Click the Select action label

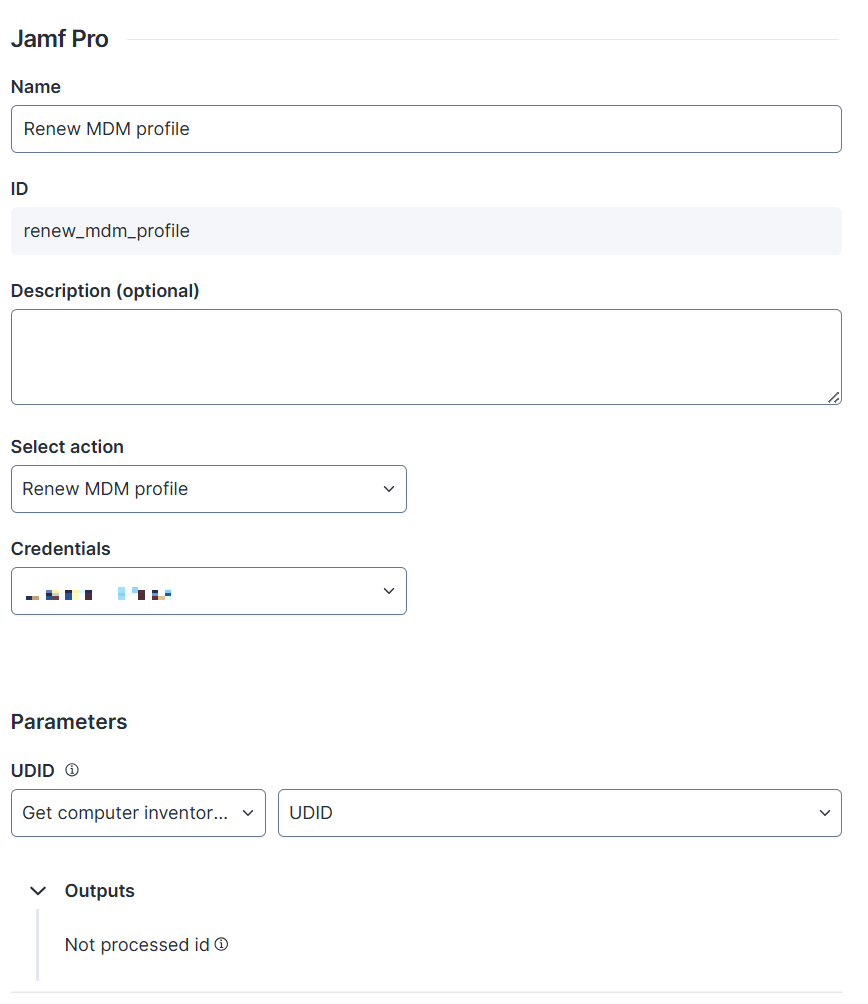[67, 447]
